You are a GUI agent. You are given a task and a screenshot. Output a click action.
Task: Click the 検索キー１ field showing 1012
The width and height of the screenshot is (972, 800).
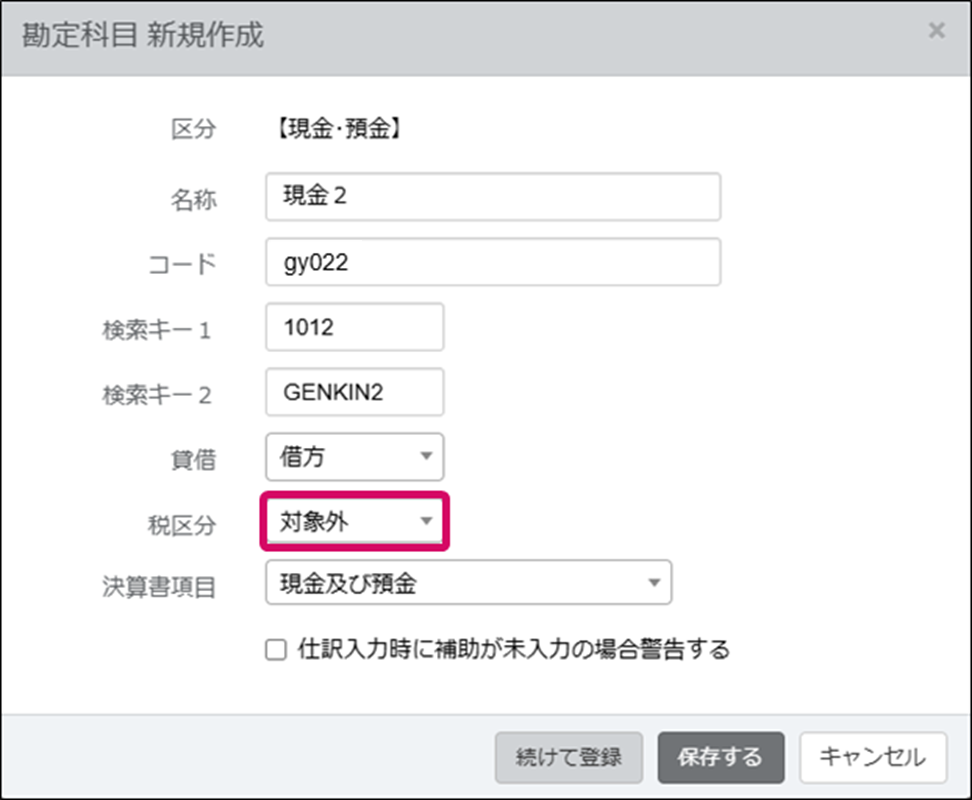click(x=355, y=328)
